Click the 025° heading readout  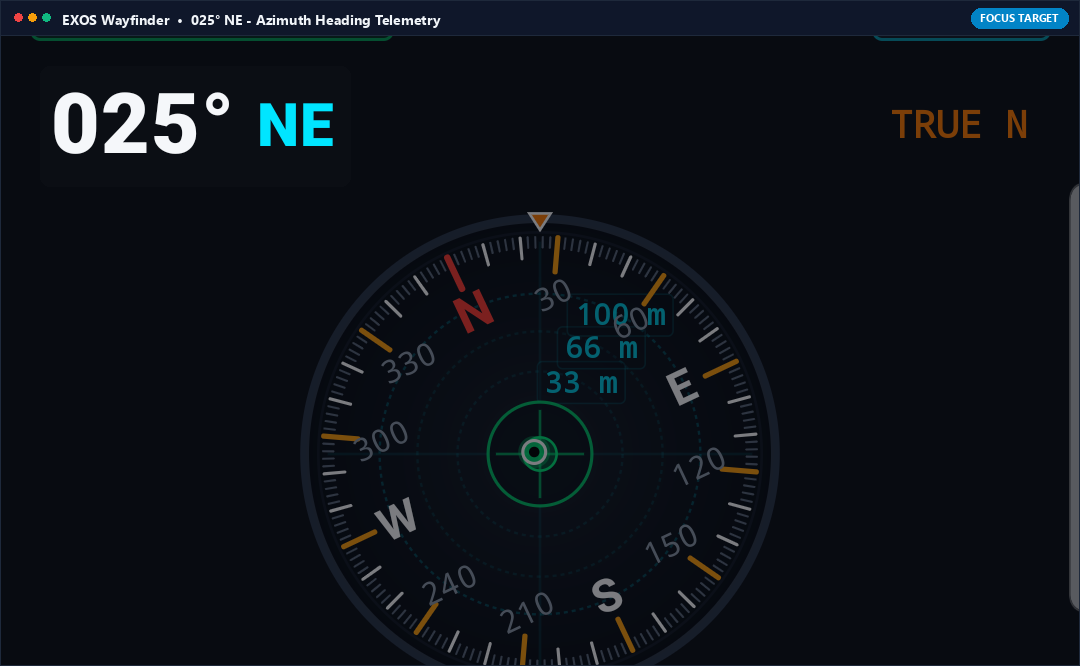pyautogui.click(x=141, y=125)
